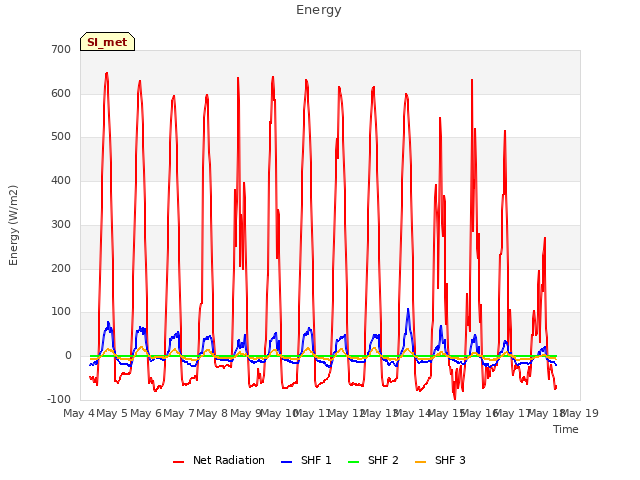Click the May 4 x-axis tick label
Viewport: 640px width, 480px height.
(x=79, y=413)
